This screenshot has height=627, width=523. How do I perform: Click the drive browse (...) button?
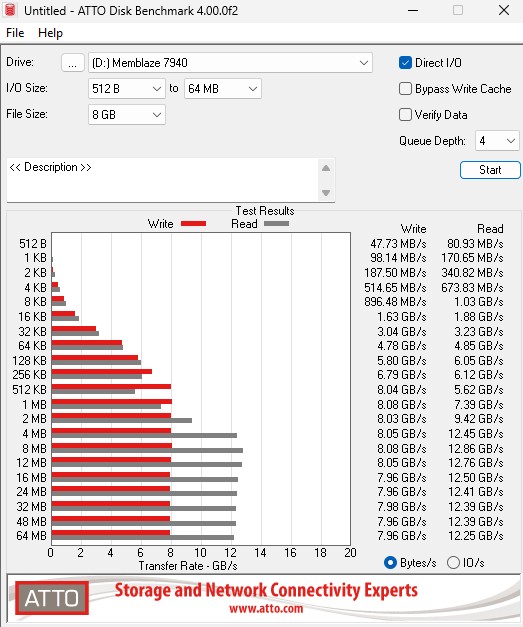(x=72, y=63)
